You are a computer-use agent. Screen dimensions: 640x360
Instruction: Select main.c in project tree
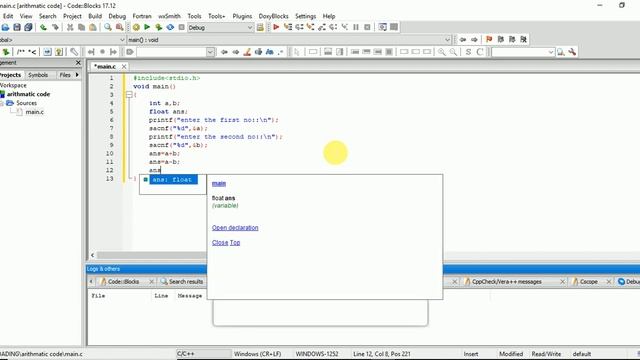point(35,111)
